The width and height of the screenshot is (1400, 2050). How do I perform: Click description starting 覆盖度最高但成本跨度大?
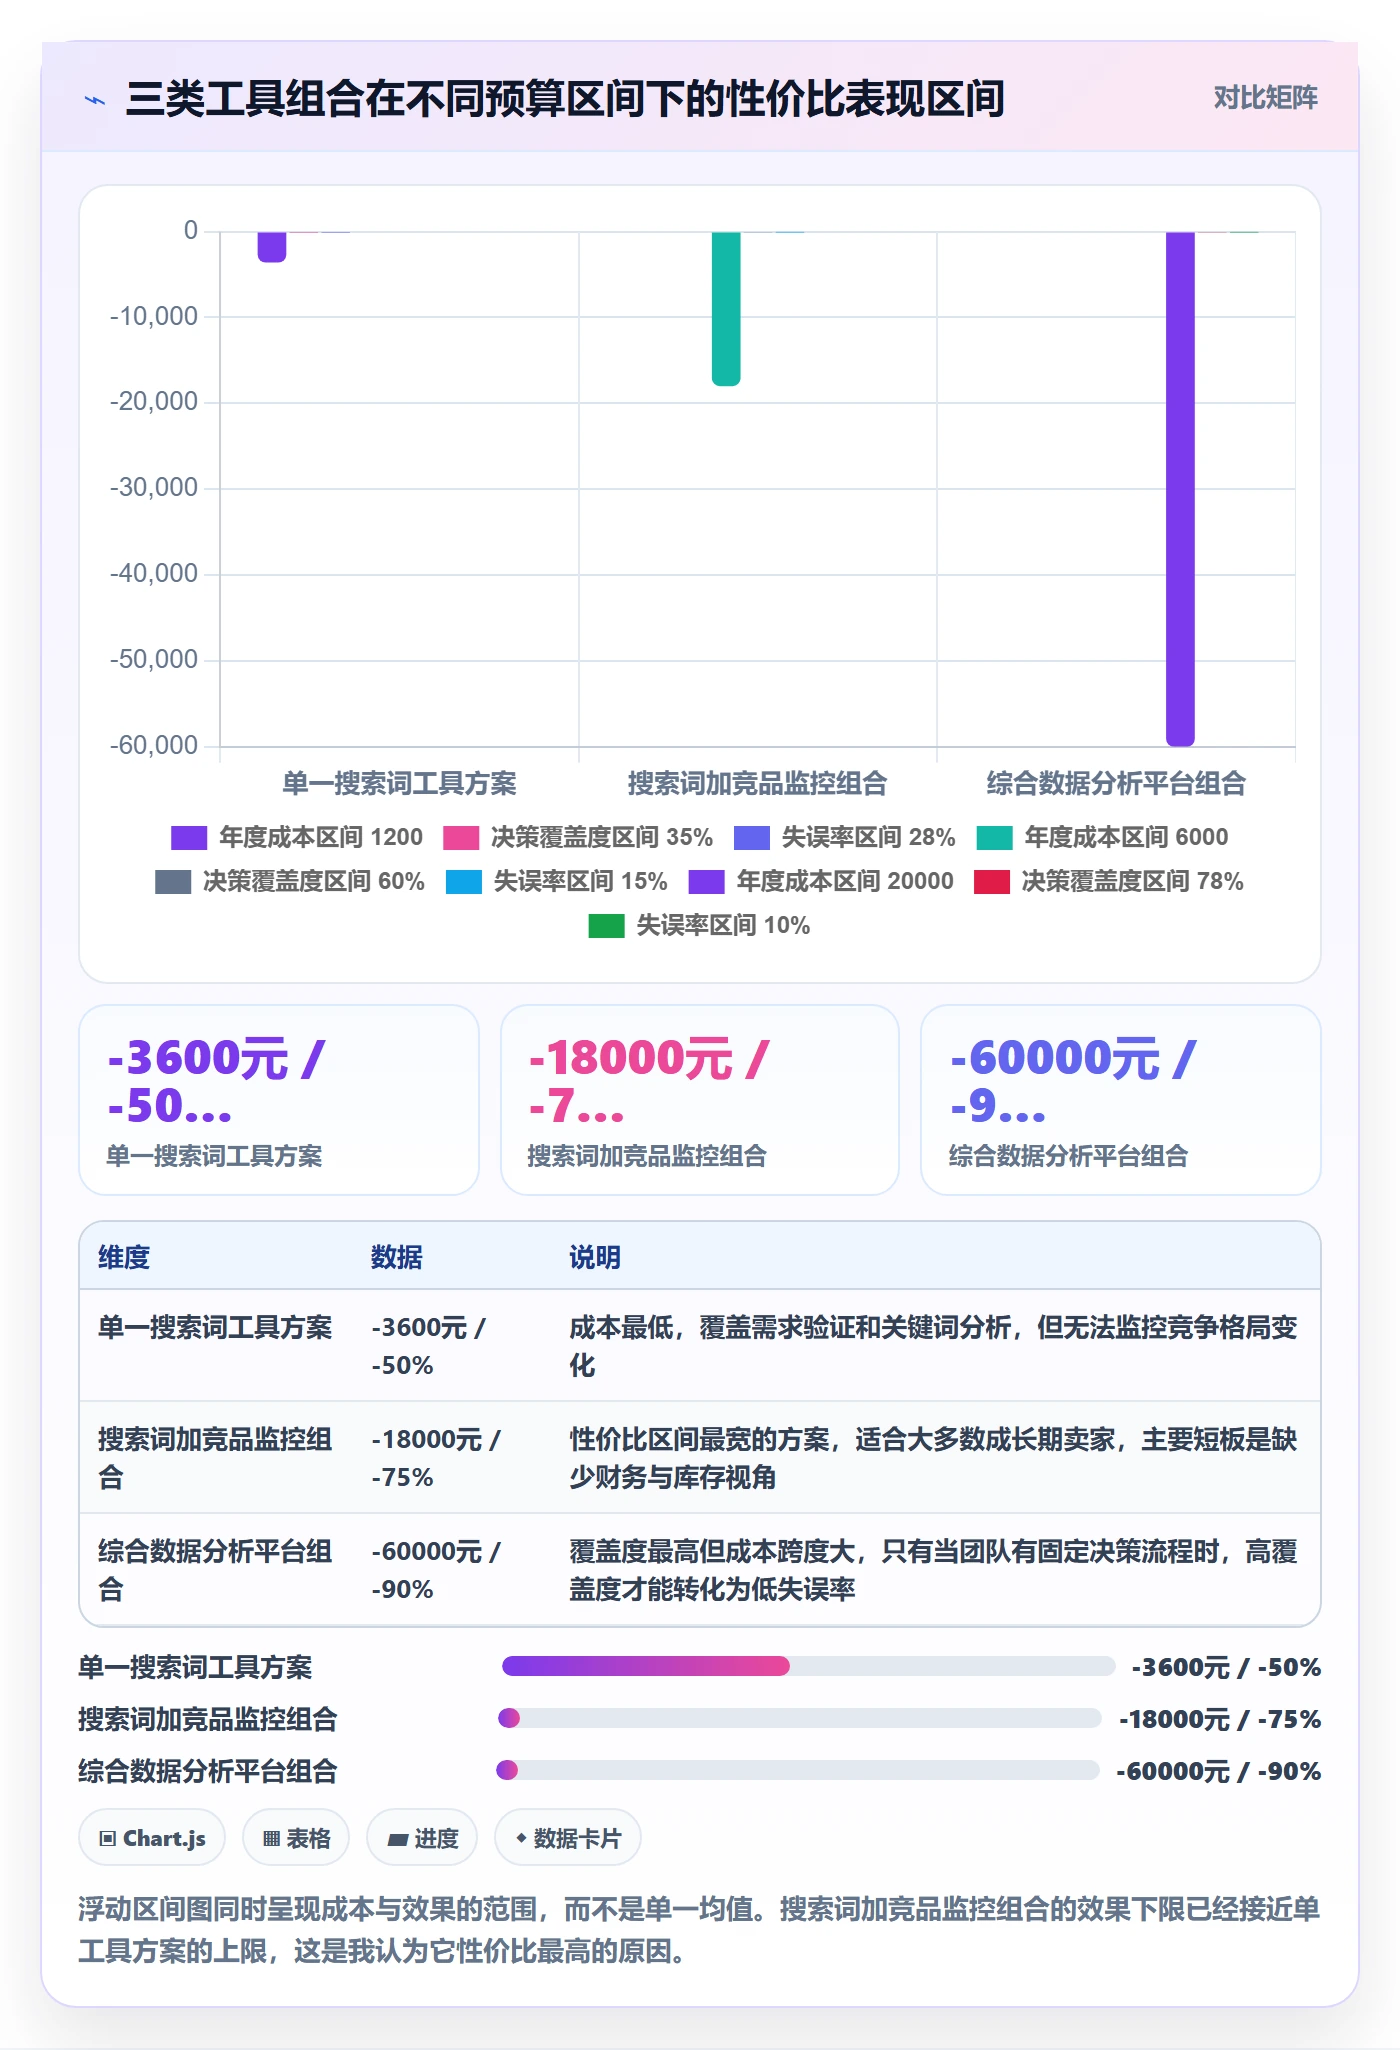933,1570
